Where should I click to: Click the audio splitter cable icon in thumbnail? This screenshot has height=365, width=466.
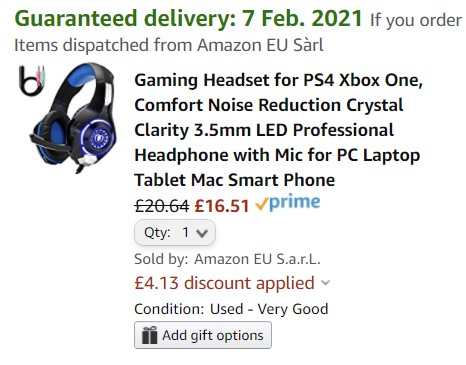pyautogui.click(x=32, y=80)
